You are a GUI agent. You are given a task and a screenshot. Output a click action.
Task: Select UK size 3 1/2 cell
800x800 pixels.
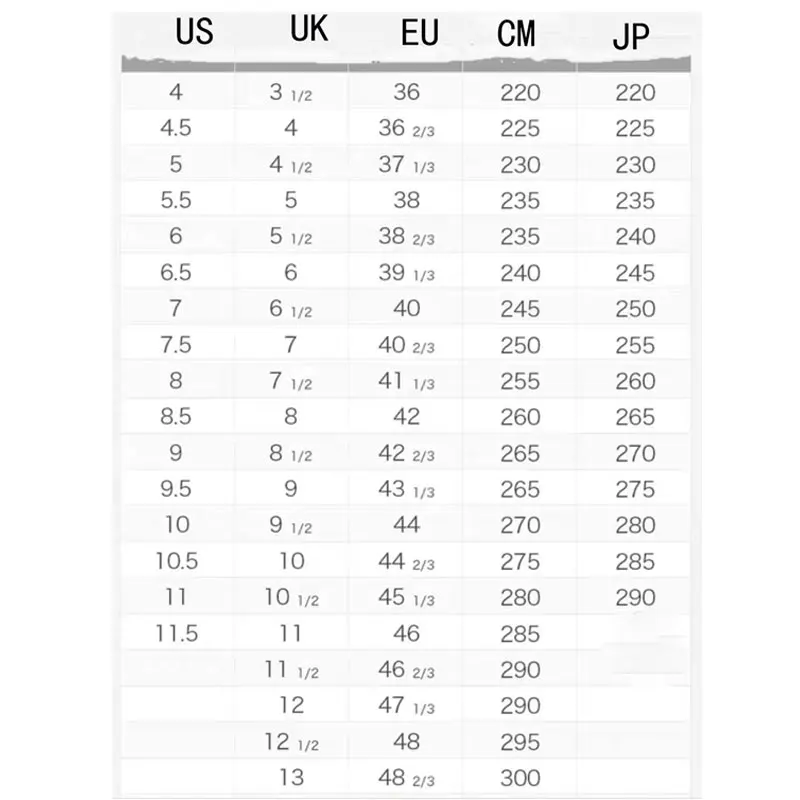click(291, 92)
